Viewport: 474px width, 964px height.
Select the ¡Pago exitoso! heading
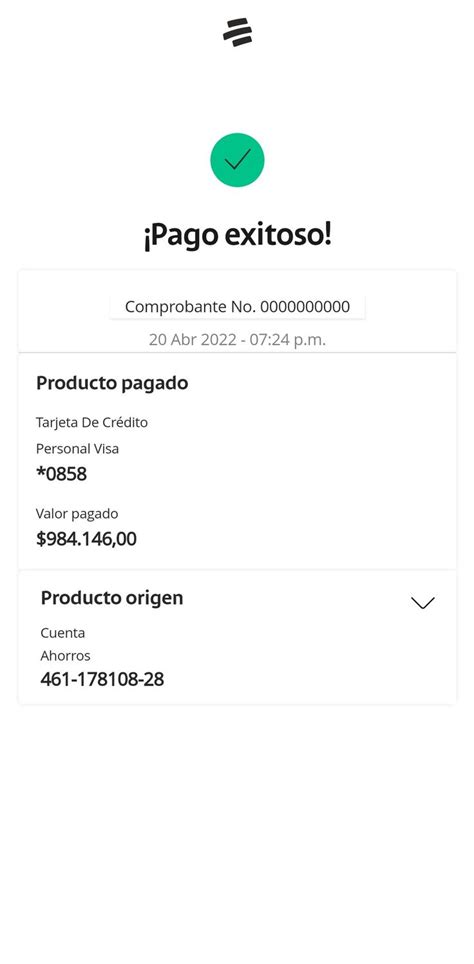[237, 236]
